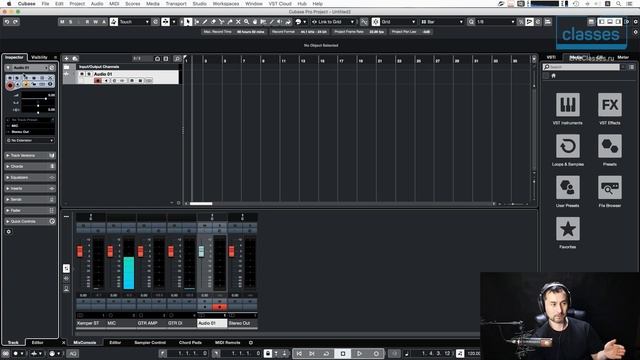Toggle the transport Cycle loop button
640x360 pixels.
coord(326,353)
